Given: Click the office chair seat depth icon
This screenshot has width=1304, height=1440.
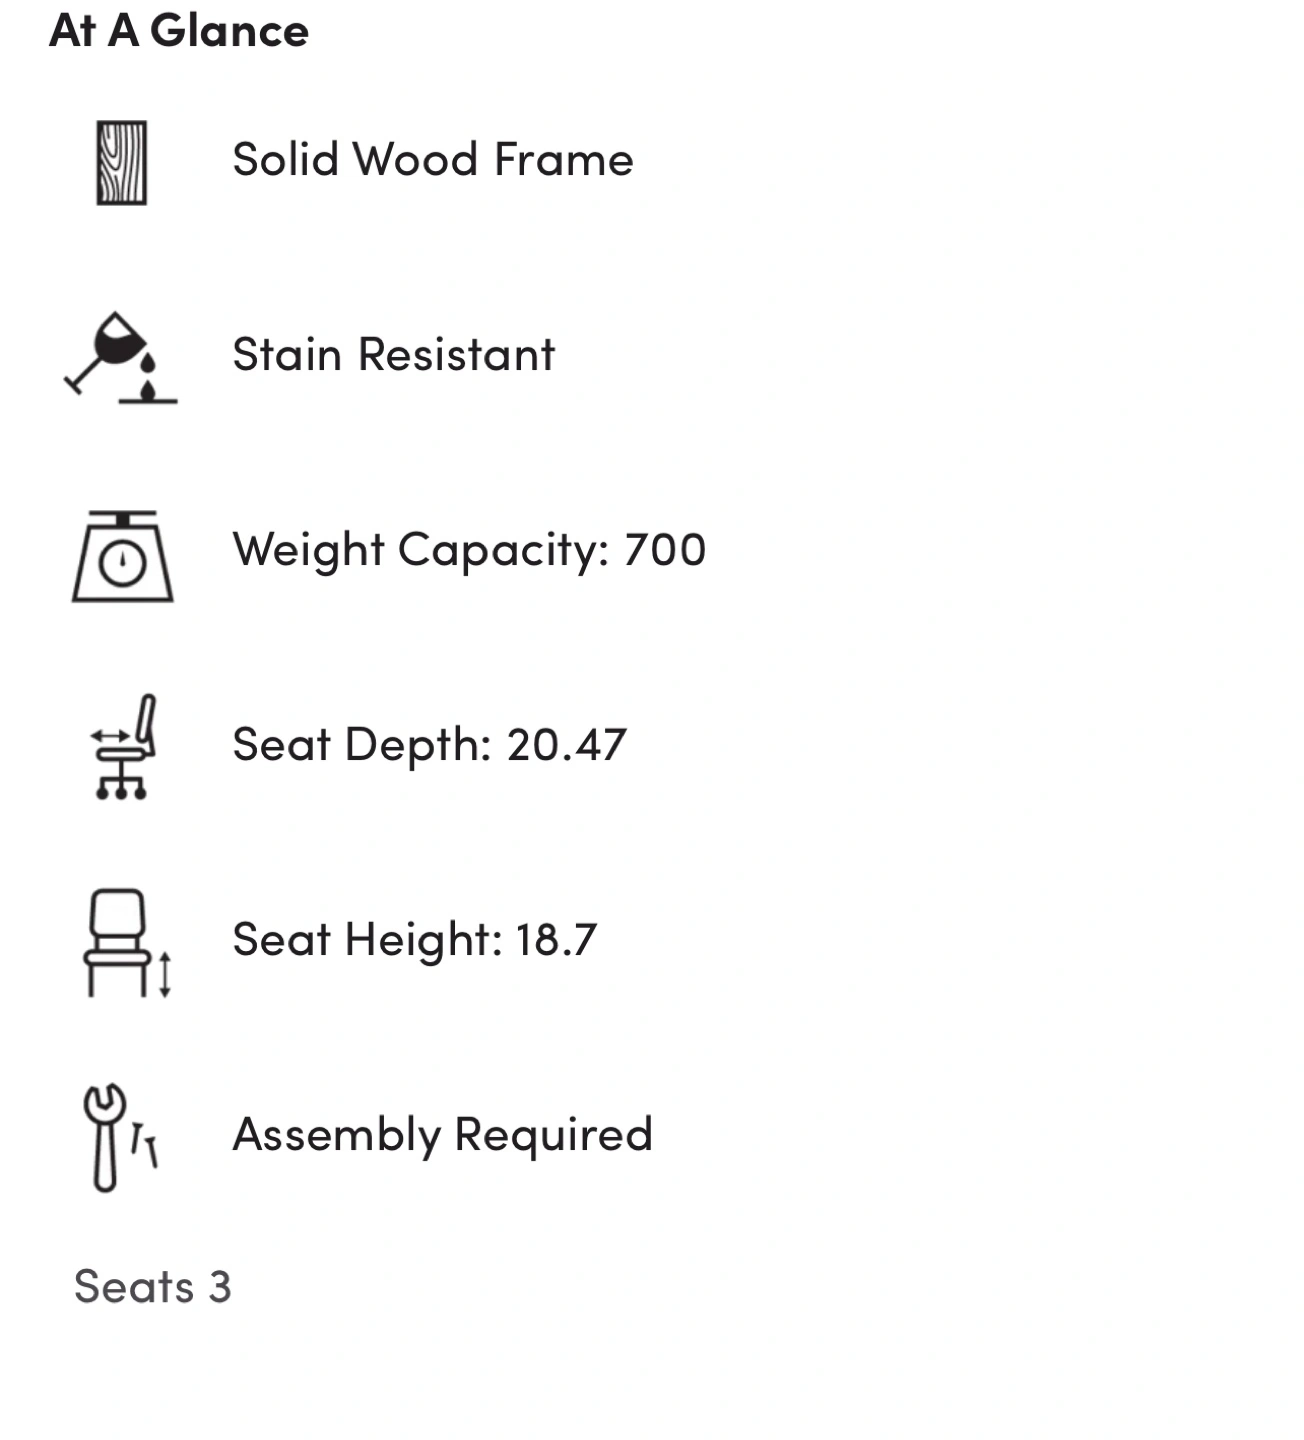Looking at the screenshot, I should click(122, 747).
